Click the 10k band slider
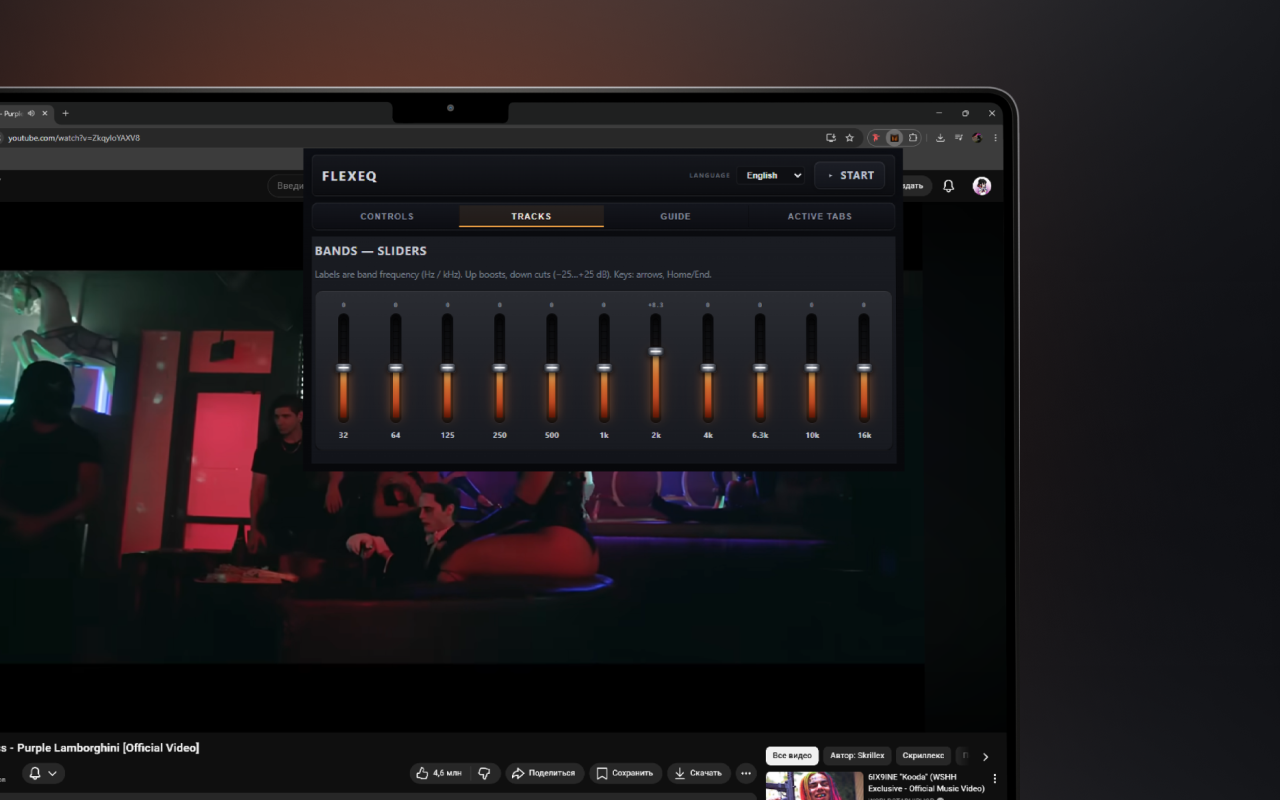The width and height of the screenshot is (1280, 800). [x=812, y=368]
